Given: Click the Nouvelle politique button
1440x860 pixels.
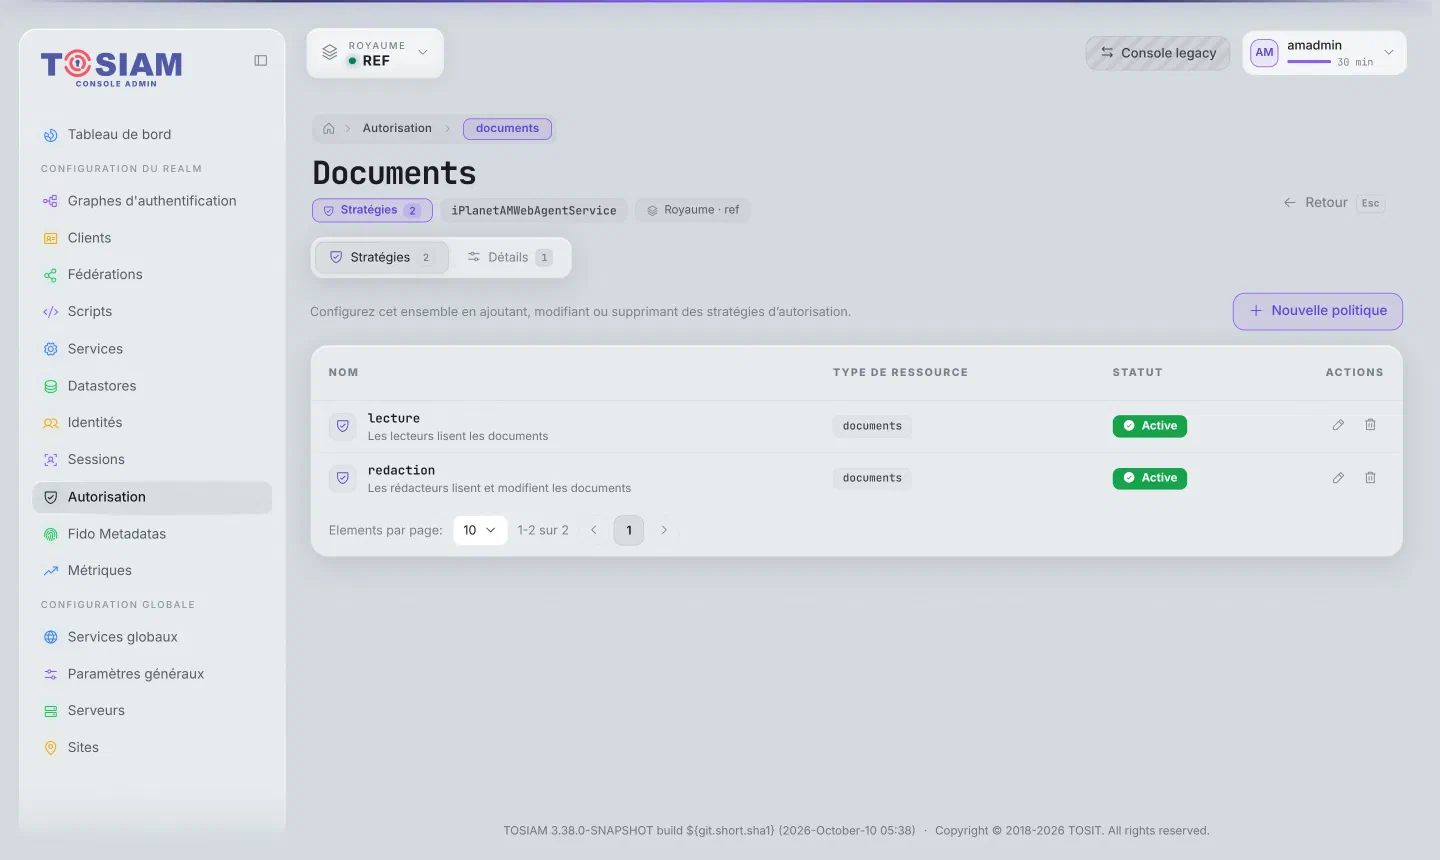Looking at the screenshot, I should click(1318, 311).
